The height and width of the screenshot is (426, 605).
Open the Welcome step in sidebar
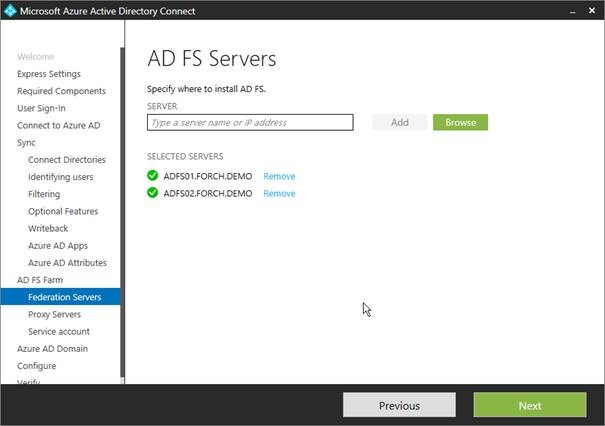click(35, 57)
